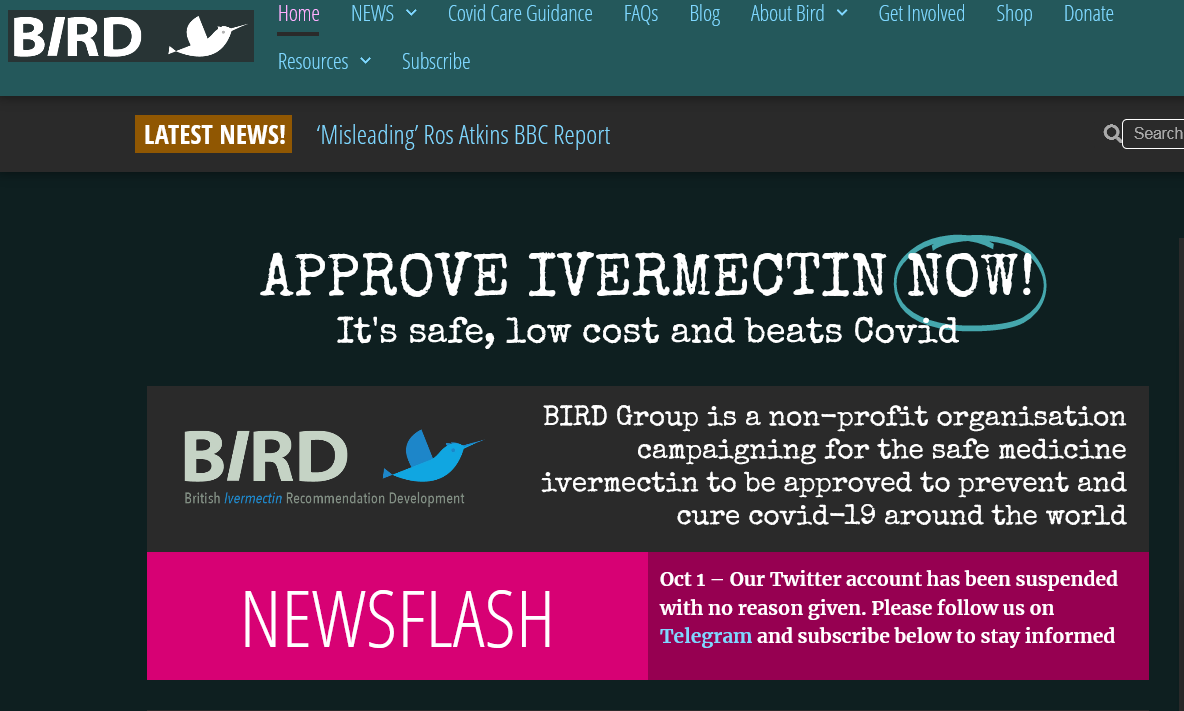This screenshot has height=711, width=1184.
Task: Click the BIRD hummingbird logo in header
Action: point(131,36)
